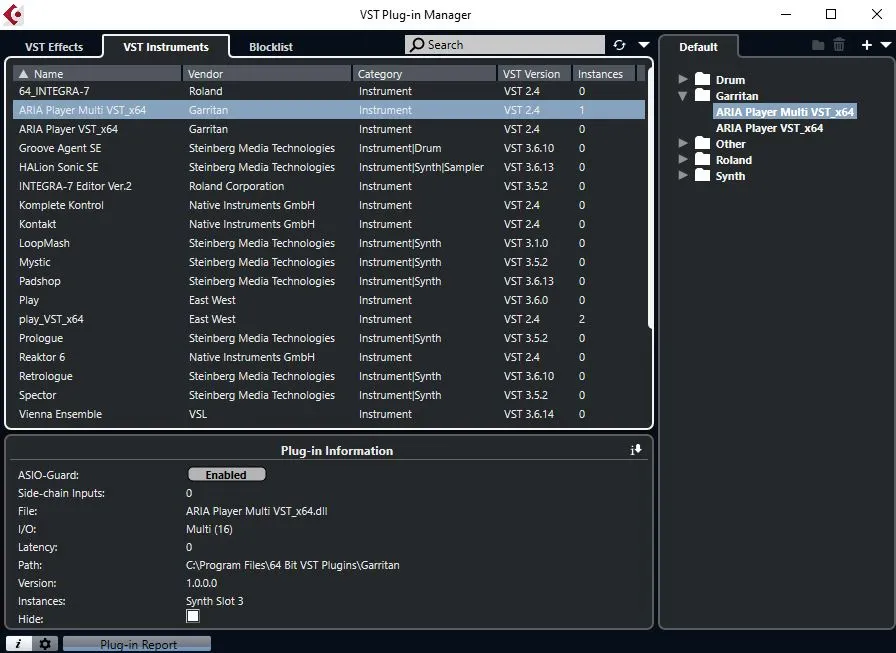Open the collections dropdown arrow beside plus
The width and height of the screenshot is (896, 653).
click(x=885, y=45)
